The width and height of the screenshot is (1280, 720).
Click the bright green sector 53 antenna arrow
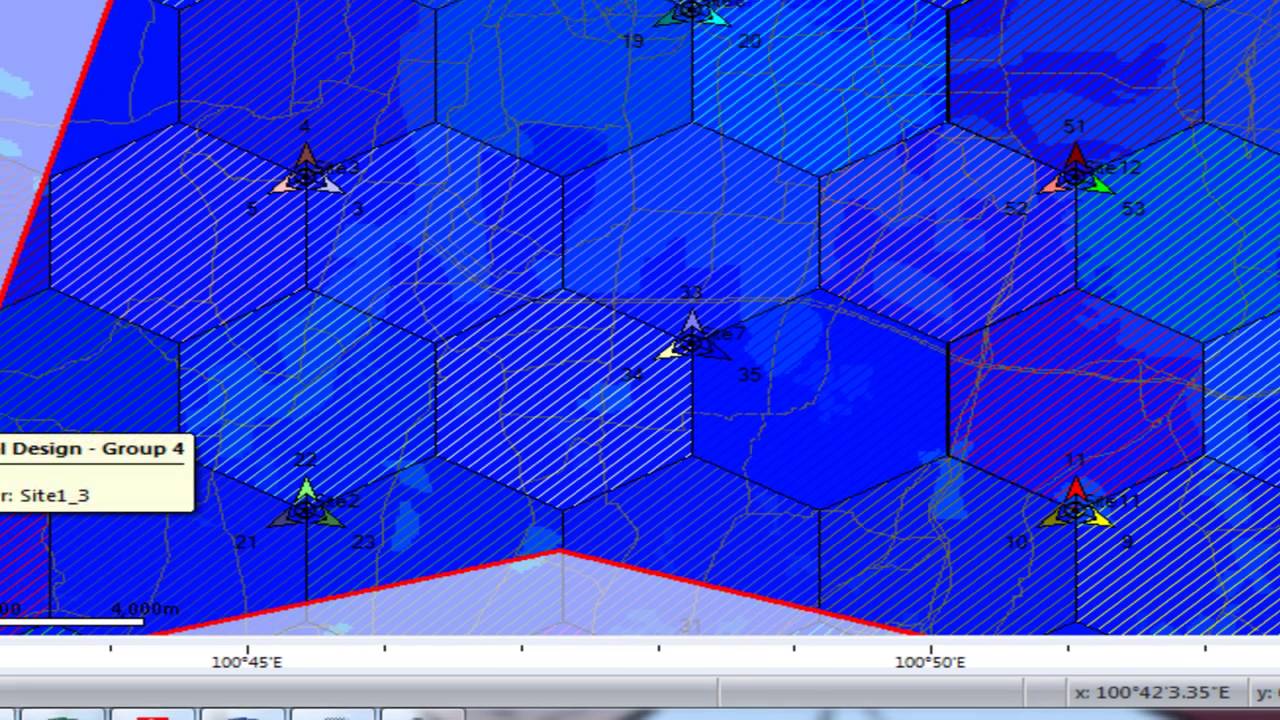1099,186
